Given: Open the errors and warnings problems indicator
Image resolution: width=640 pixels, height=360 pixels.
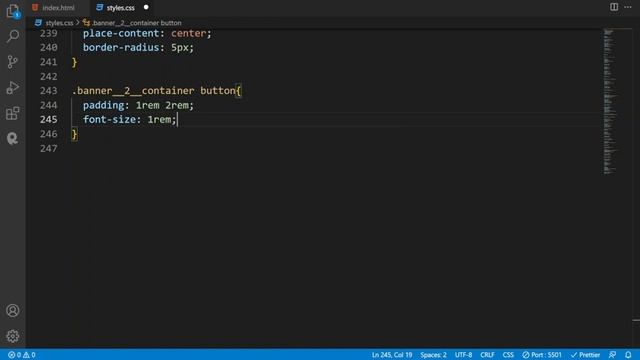Looking at the screenshot, I should tap(22, 355).
